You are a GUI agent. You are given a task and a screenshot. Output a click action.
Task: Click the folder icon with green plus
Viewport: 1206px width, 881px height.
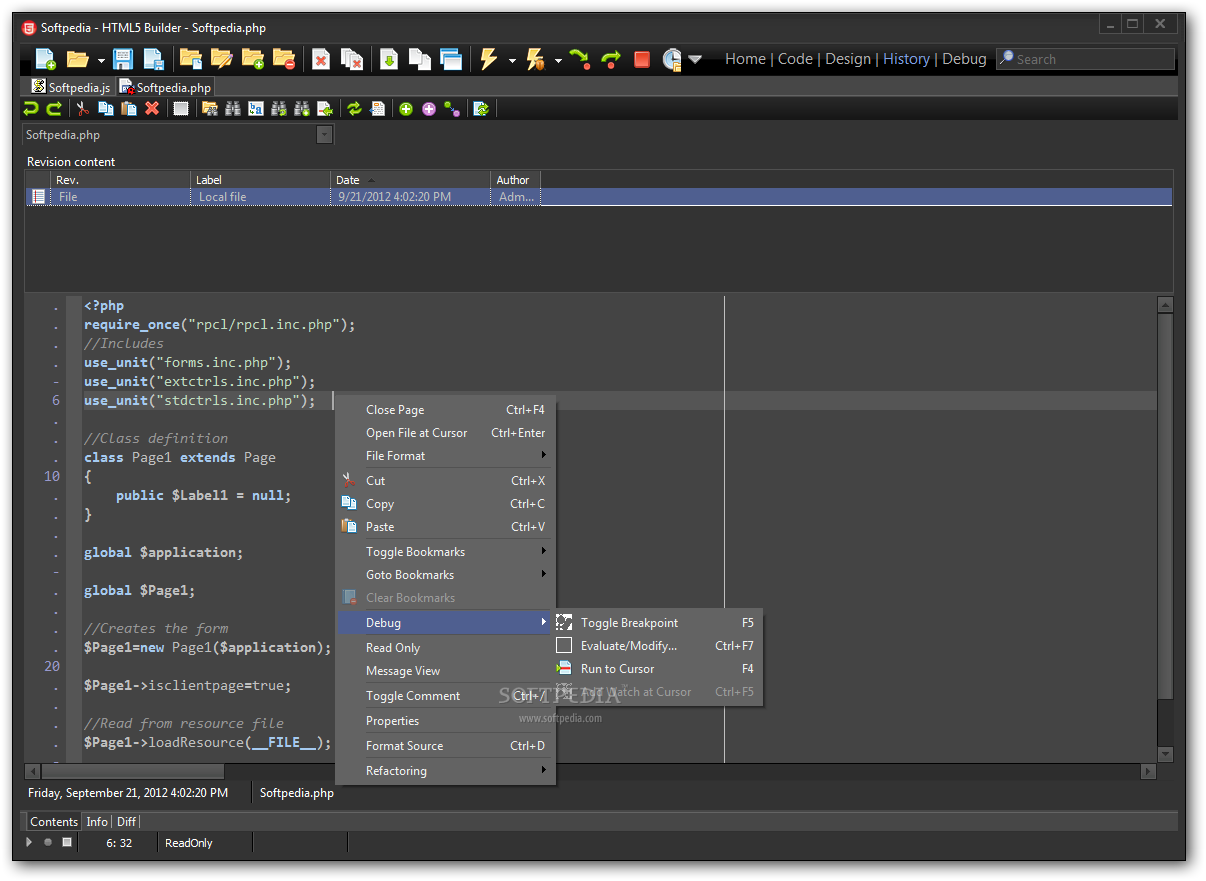[252, 59]
